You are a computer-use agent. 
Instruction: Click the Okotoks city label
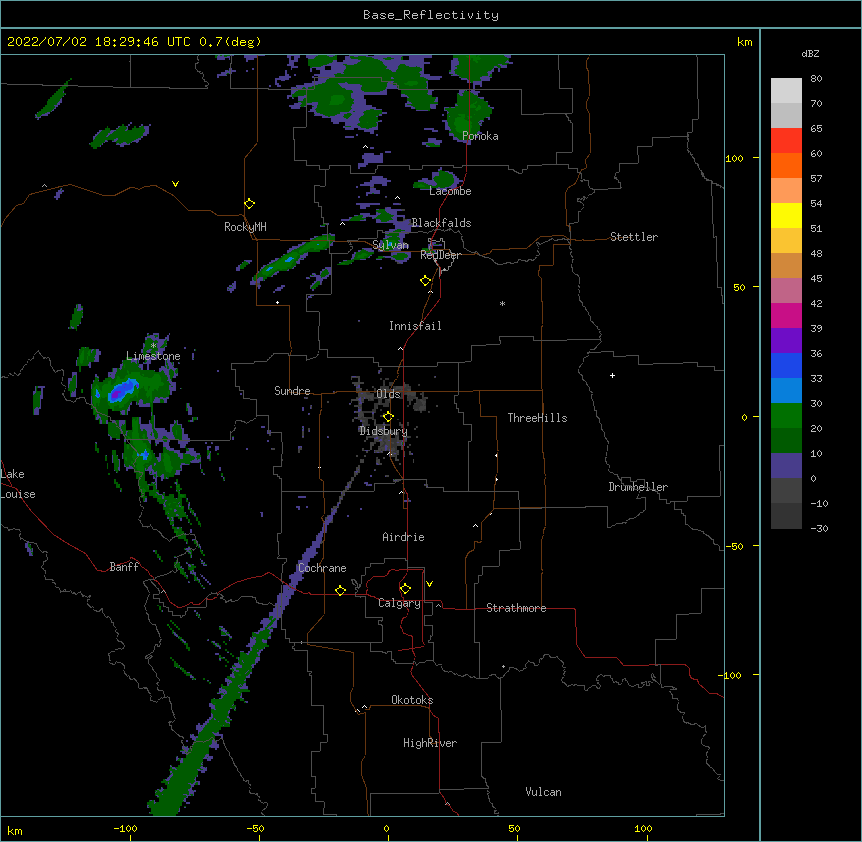[412, 700]
